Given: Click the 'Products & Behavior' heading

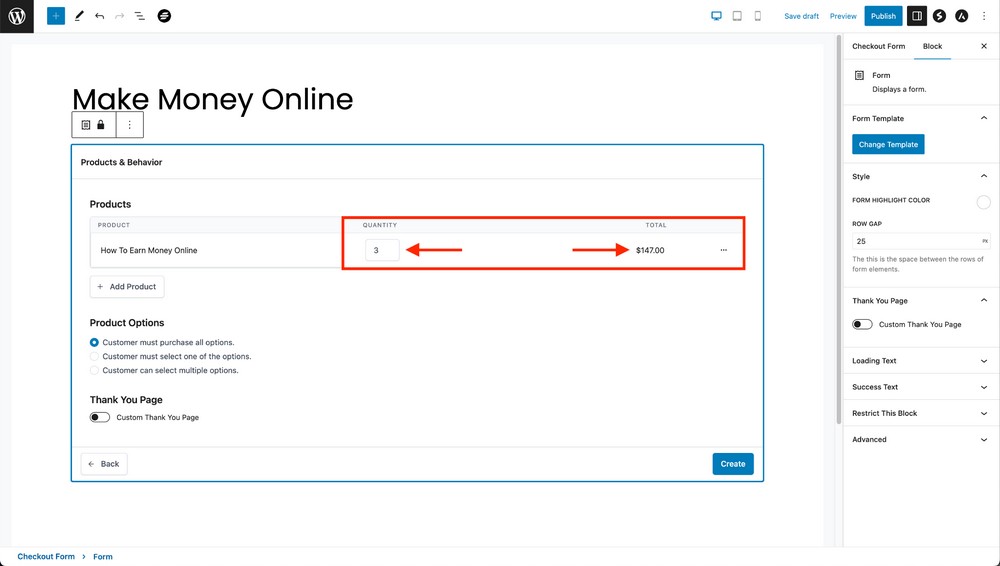Looking at the screenshot, I should (121, 162).
